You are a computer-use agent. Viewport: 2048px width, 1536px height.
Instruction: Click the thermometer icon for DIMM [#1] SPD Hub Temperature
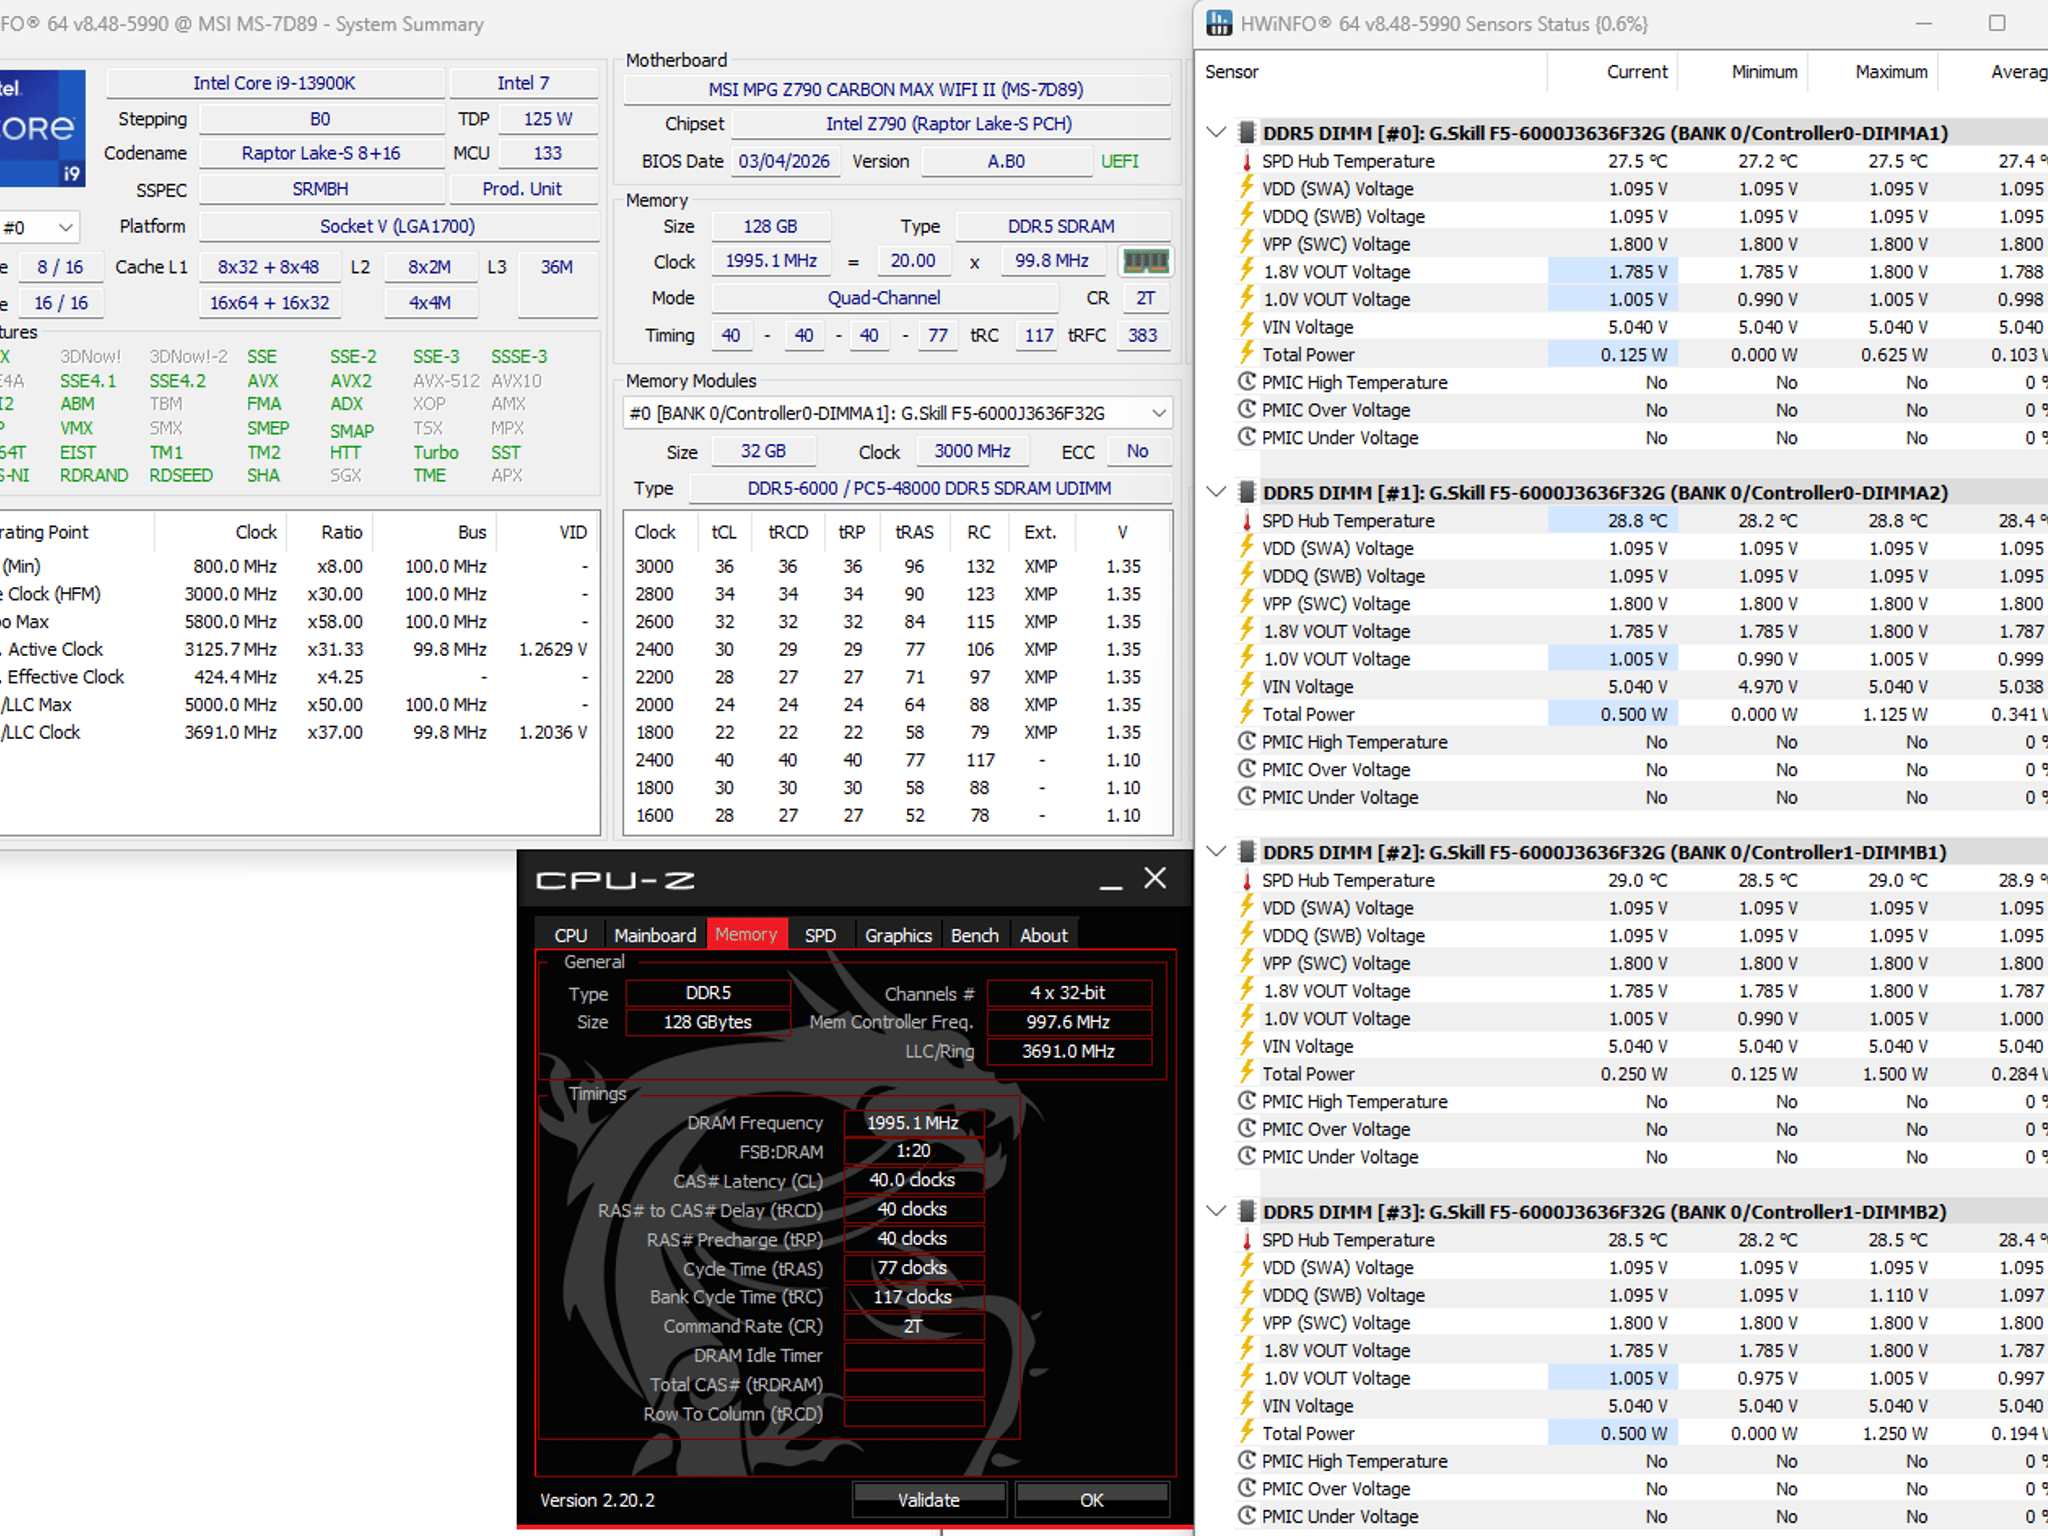(1247, 521)
